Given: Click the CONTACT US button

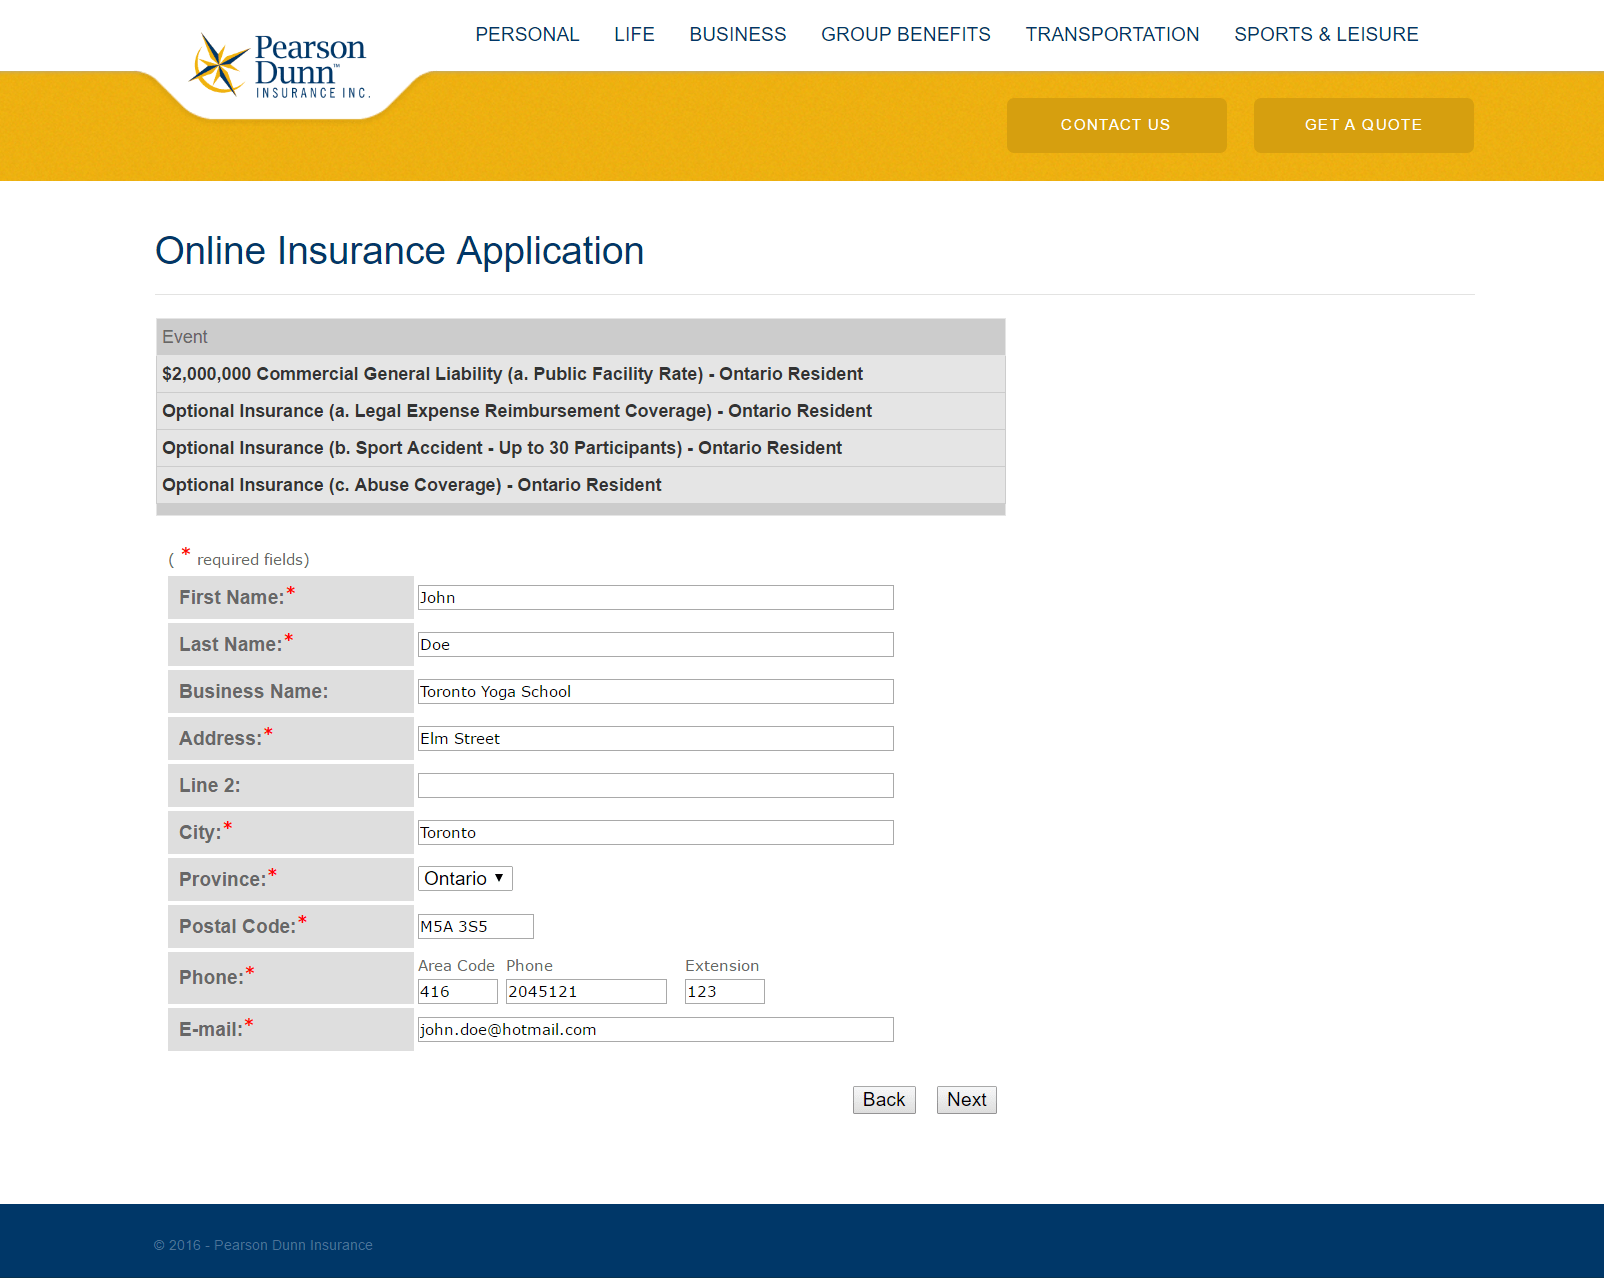Looking at the screenshot, I should click(1116, 125).
